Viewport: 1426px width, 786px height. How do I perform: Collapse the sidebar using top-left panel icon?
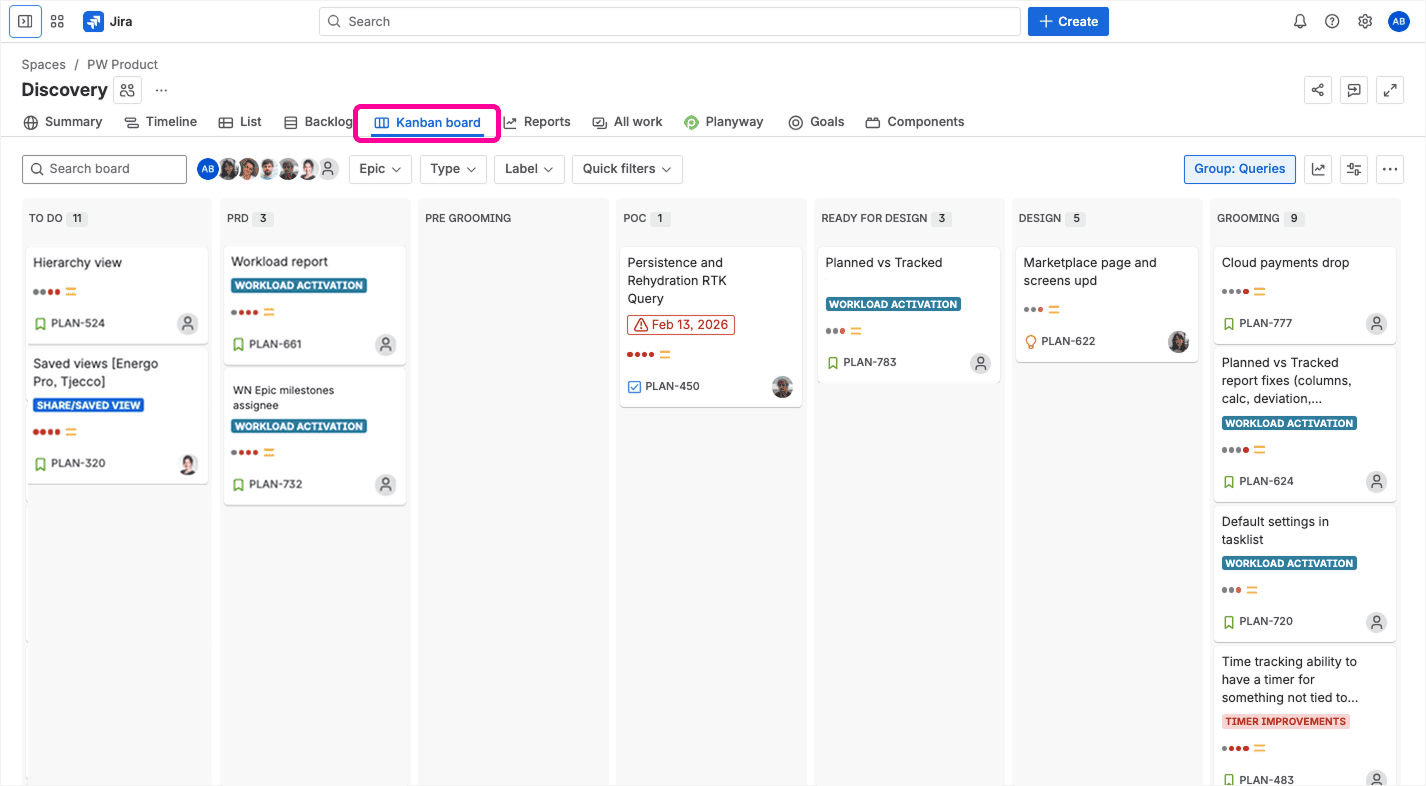25,21
